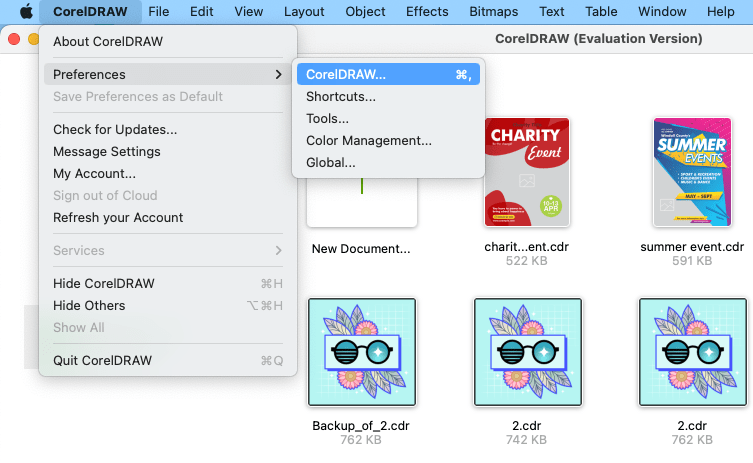Click the Backup_of_2.cdr file name
The image size is (753, 463).
(361, 426)
